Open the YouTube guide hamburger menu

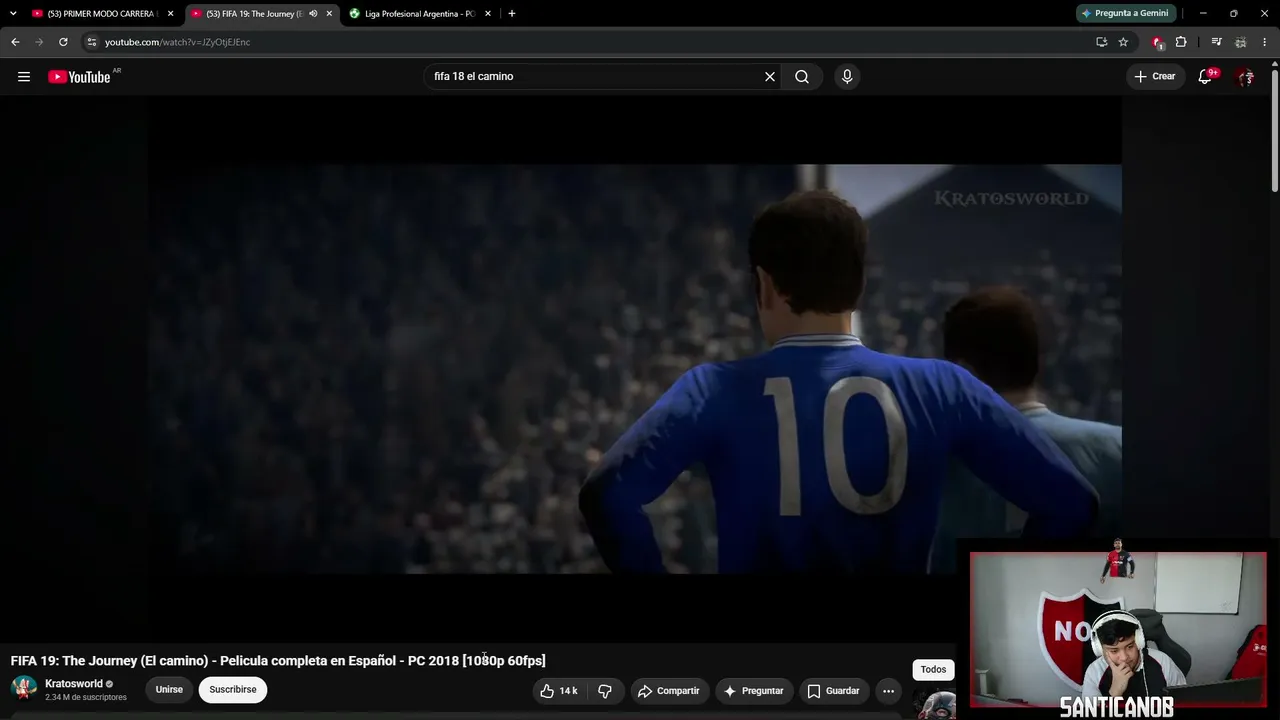click(24, 77)
